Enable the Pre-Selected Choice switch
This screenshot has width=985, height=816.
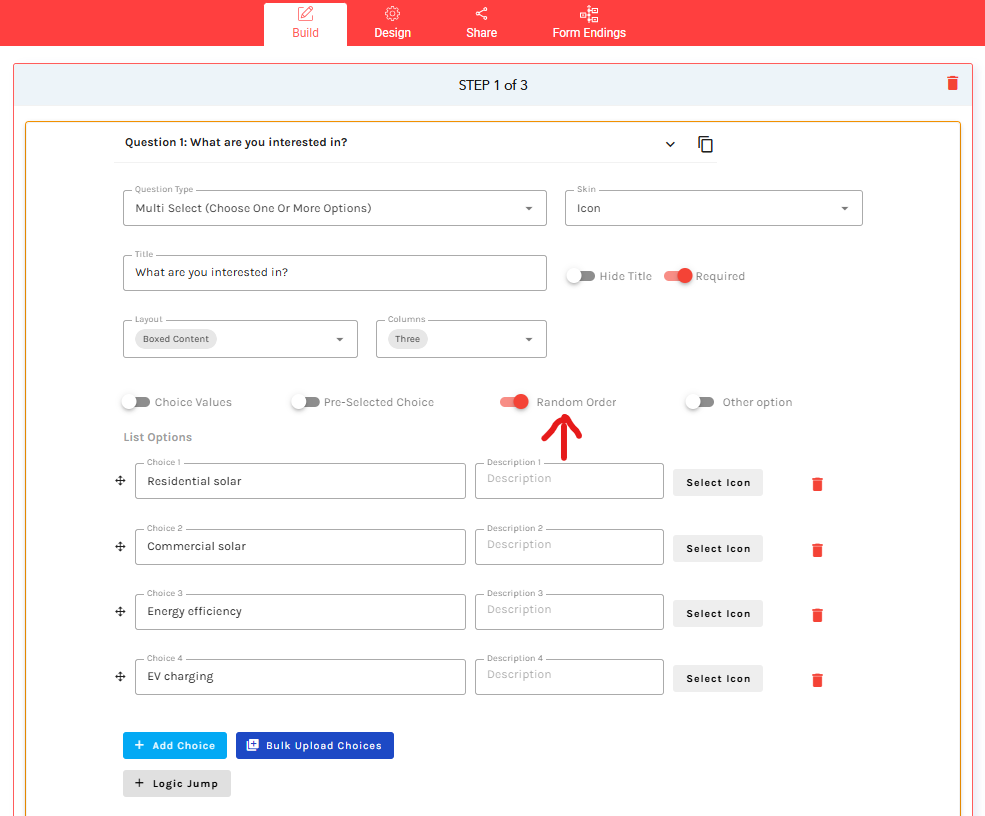tap(305, 402)
